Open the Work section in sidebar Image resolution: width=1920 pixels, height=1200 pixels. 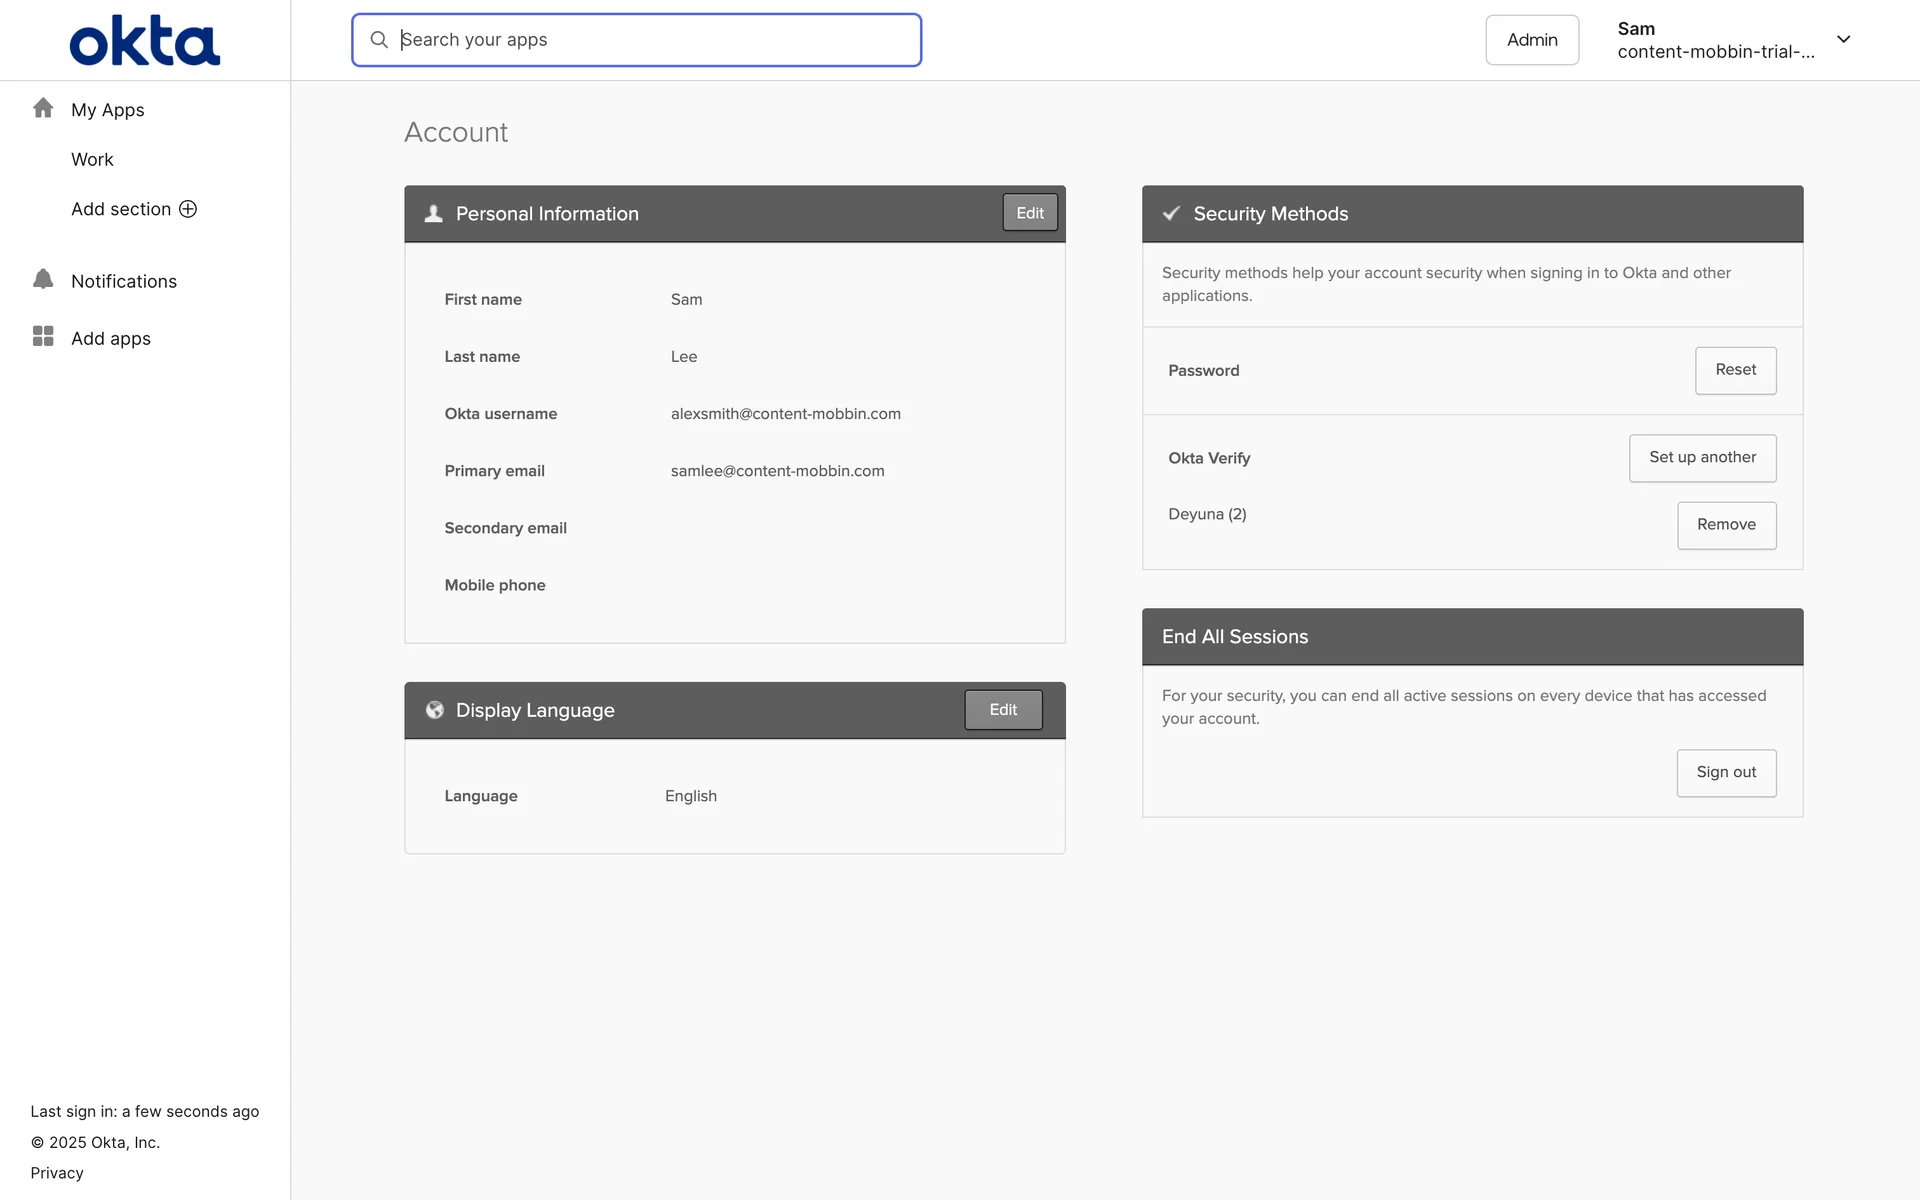click(x=92, y=160)
